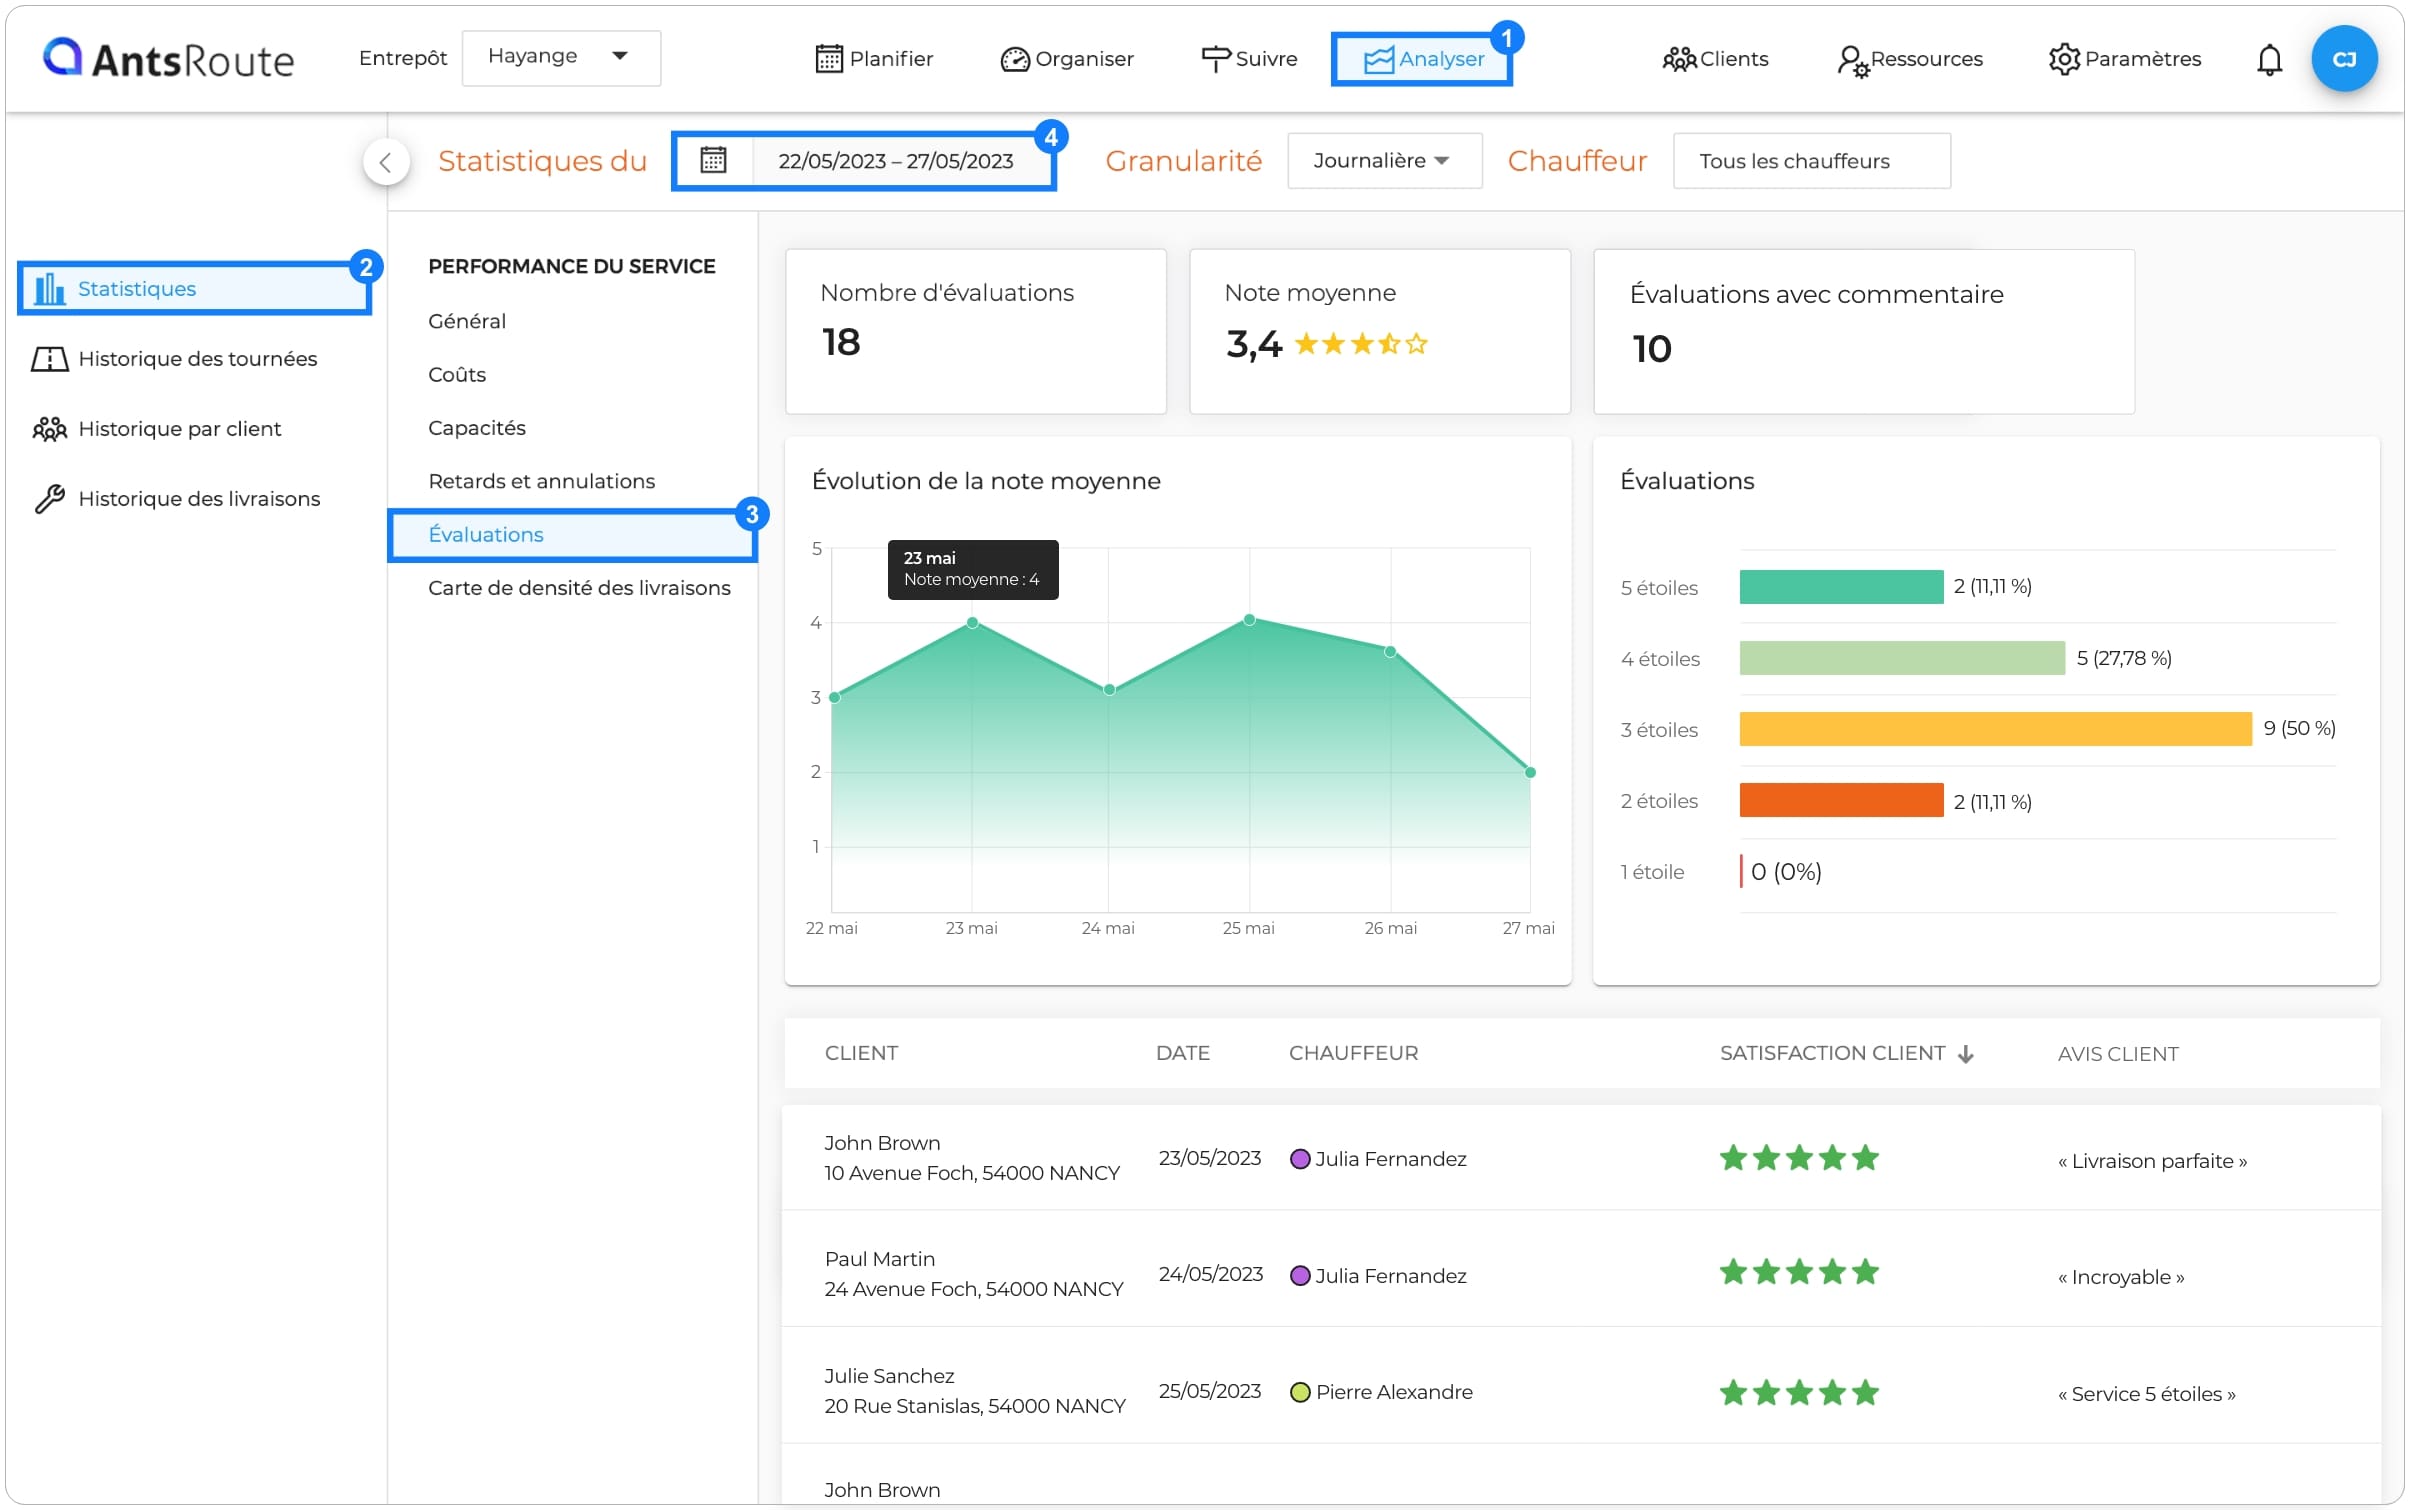Select Statistiques in the sidebar
The width and height of the screenshot is (2409, 1510).
click(195, 289)
